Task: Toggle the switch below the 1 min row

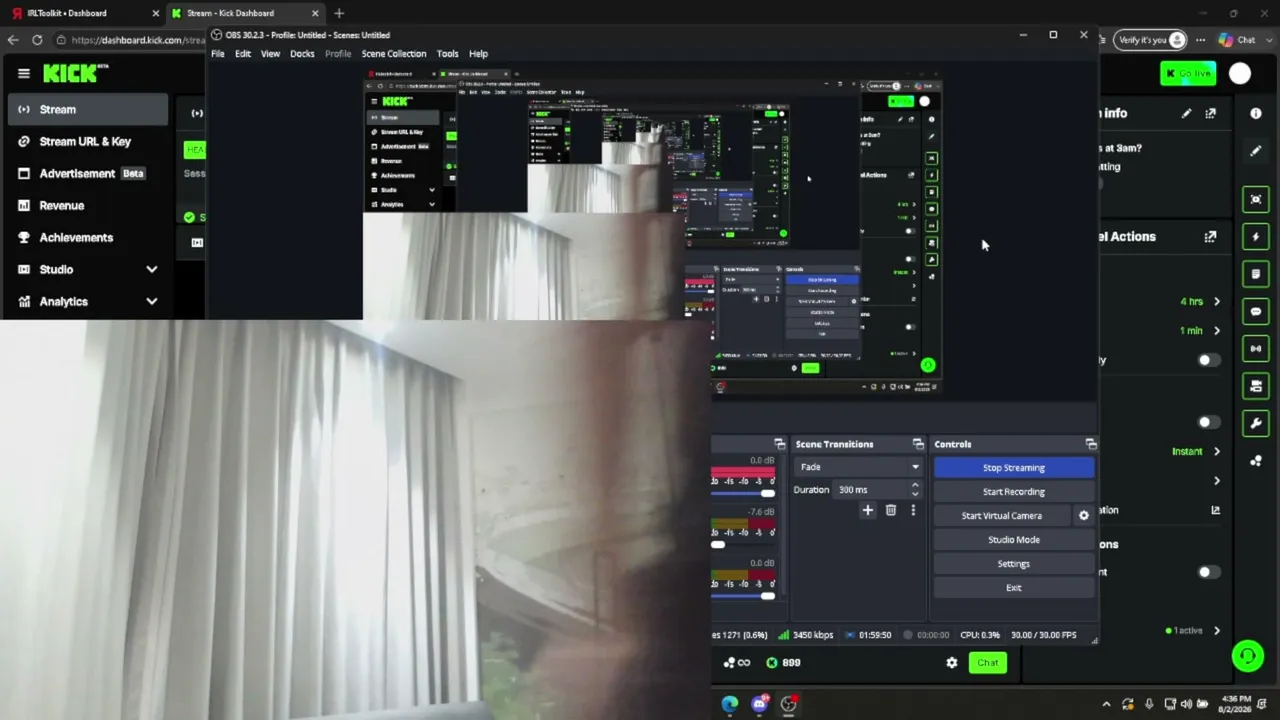Action: (x=1208, y=360)
